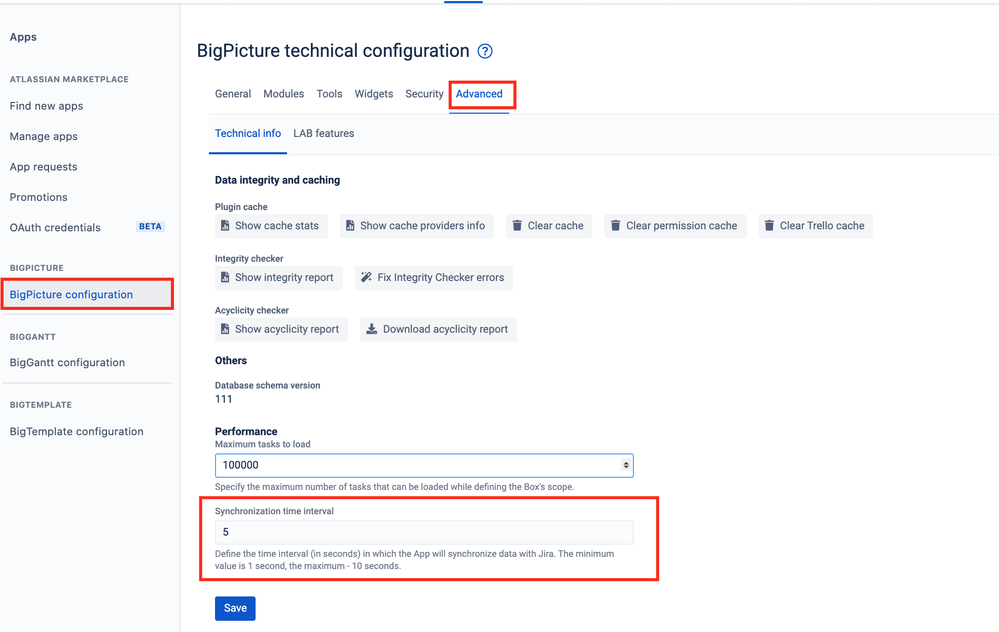Viewport: 999px width, 632px height.
Task: Click the Save button
Action: [x=235, y=608]
